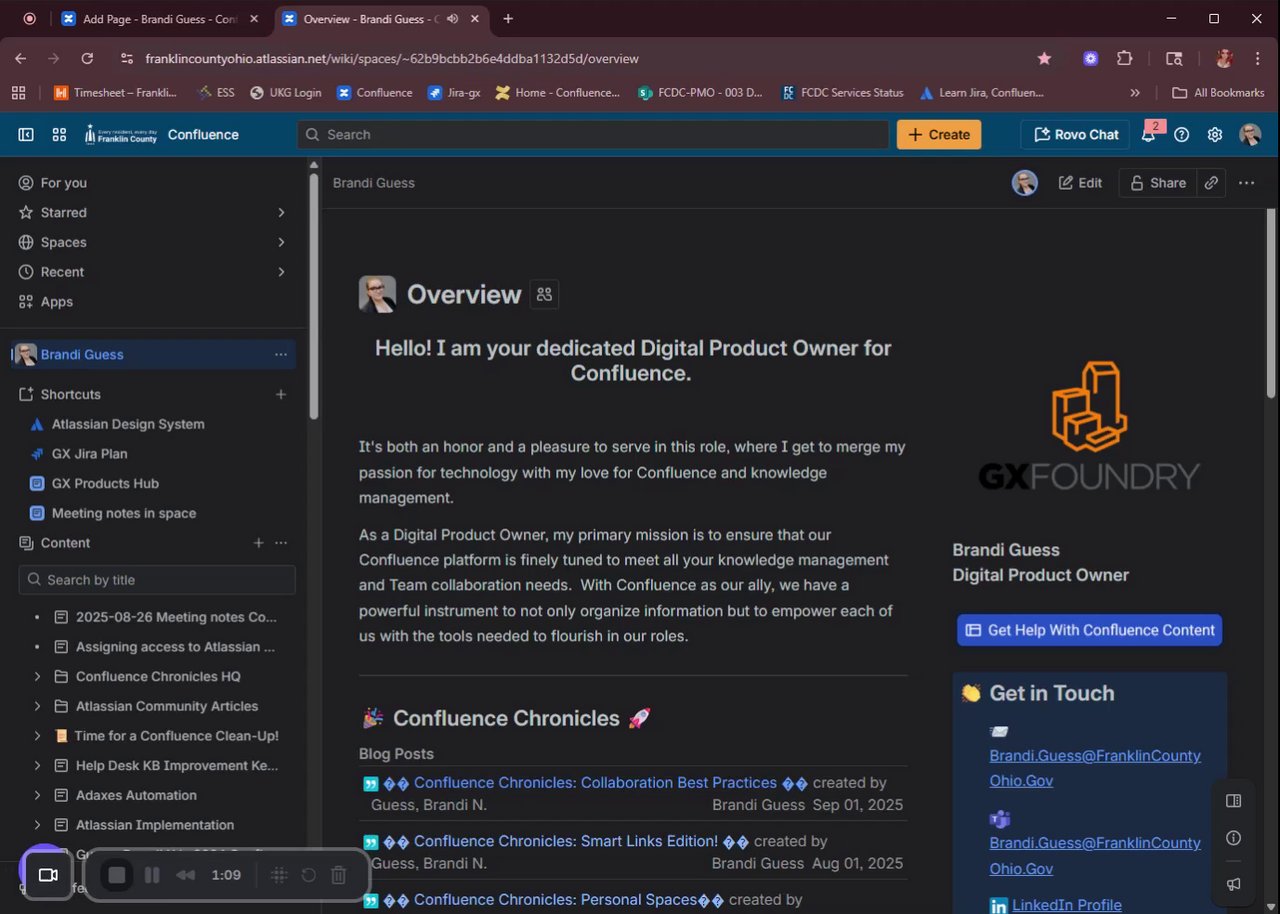This screenshot has height=914, width=1280.
Task: Open the app switcher grid icon
Action: click(x=59, y=134)
